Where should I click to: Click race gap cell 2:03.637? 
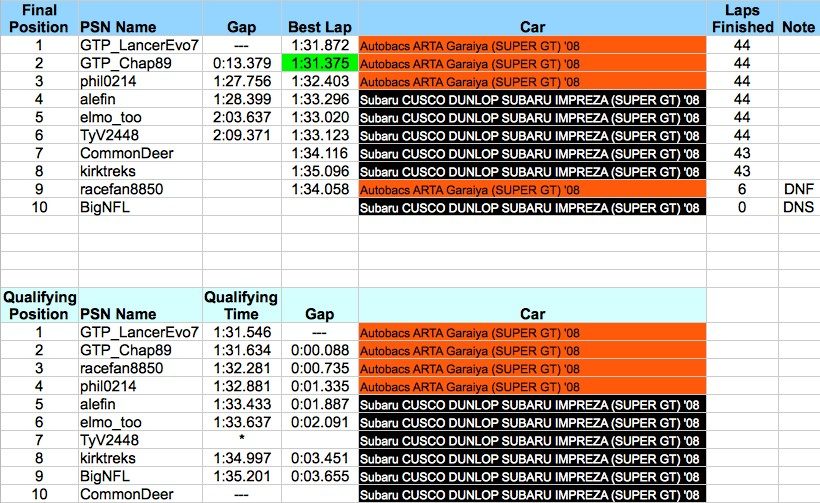click(242, 117)
